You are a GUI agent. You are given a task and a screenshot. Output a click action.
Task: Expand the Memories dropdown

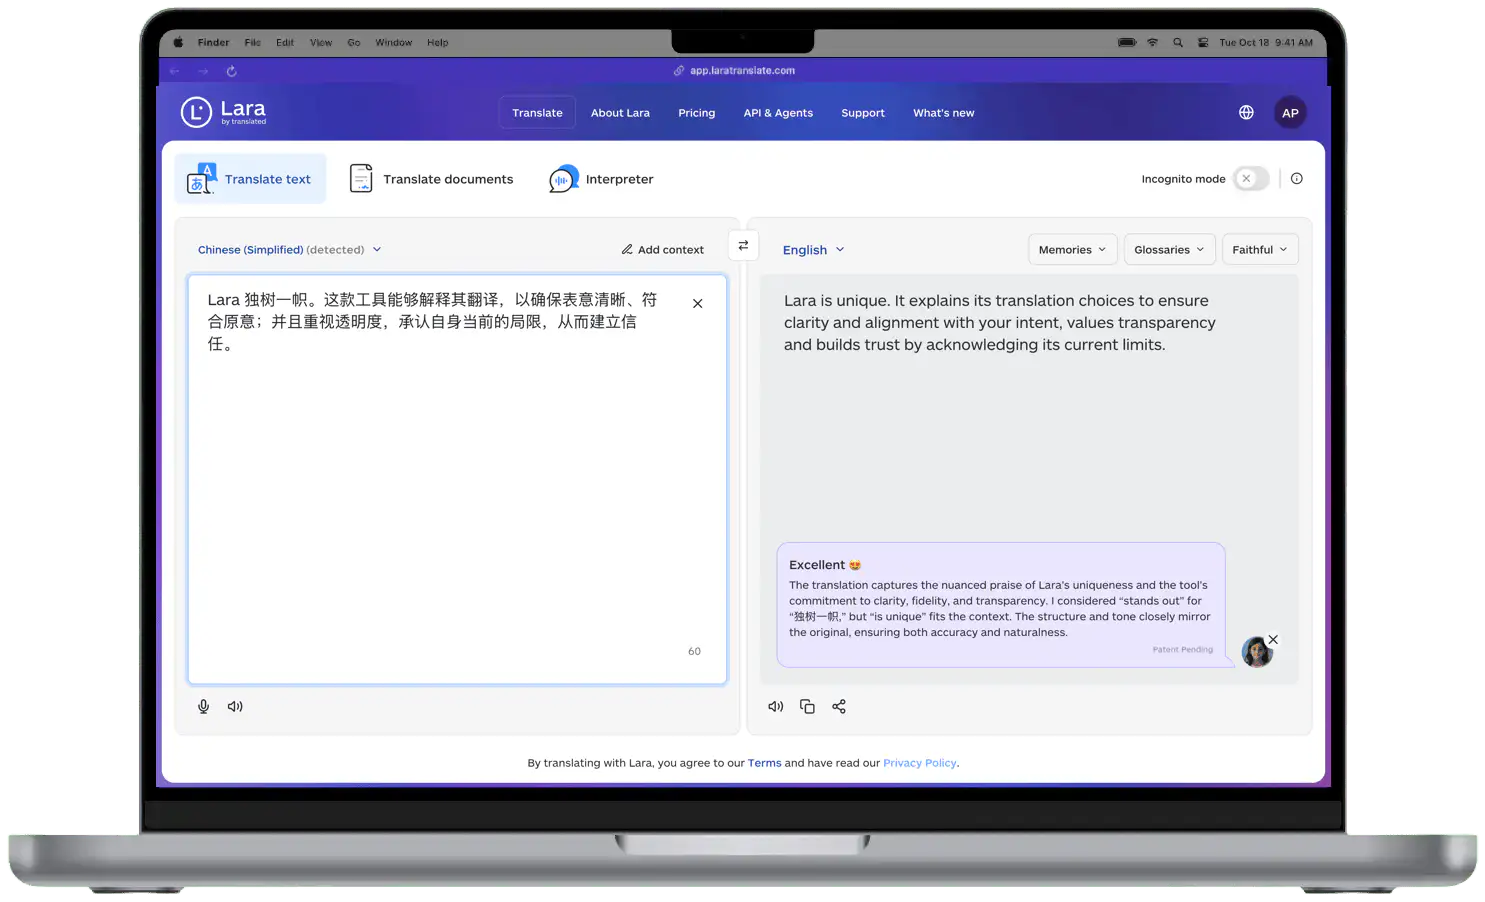pyautogui.click(x=1072, y=250)
